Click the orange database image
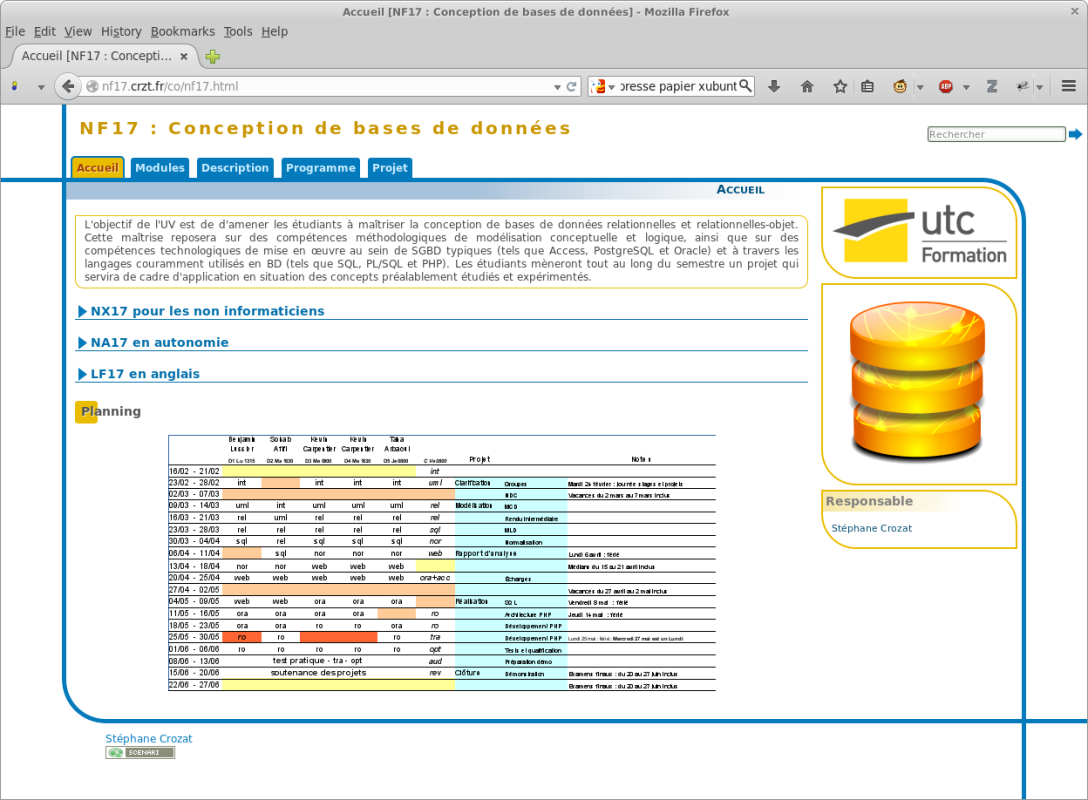 click(x=917, y=381)
